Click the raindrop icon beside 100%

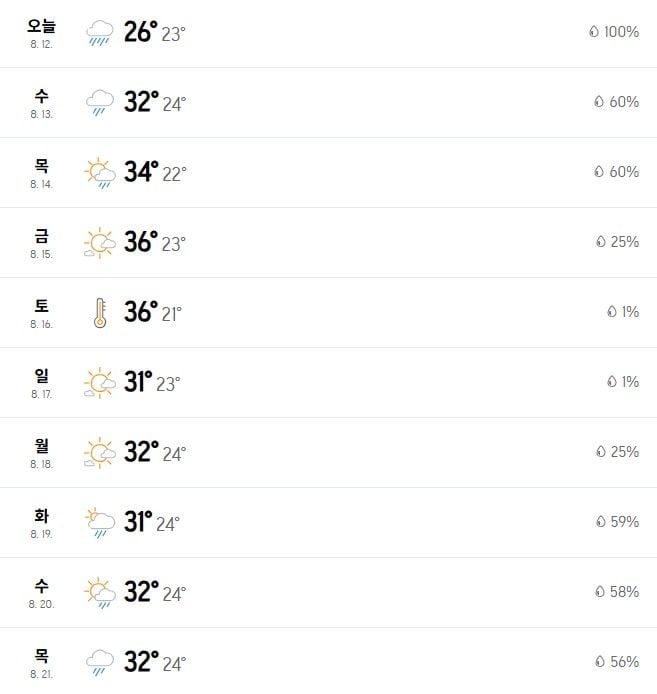594,31
